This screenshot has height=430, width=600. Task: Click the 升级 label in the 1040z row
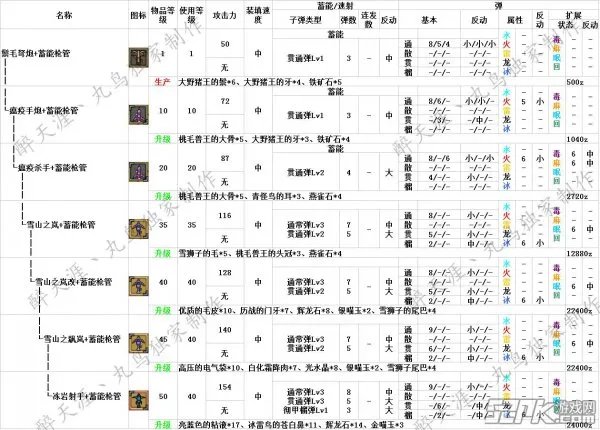163,139
